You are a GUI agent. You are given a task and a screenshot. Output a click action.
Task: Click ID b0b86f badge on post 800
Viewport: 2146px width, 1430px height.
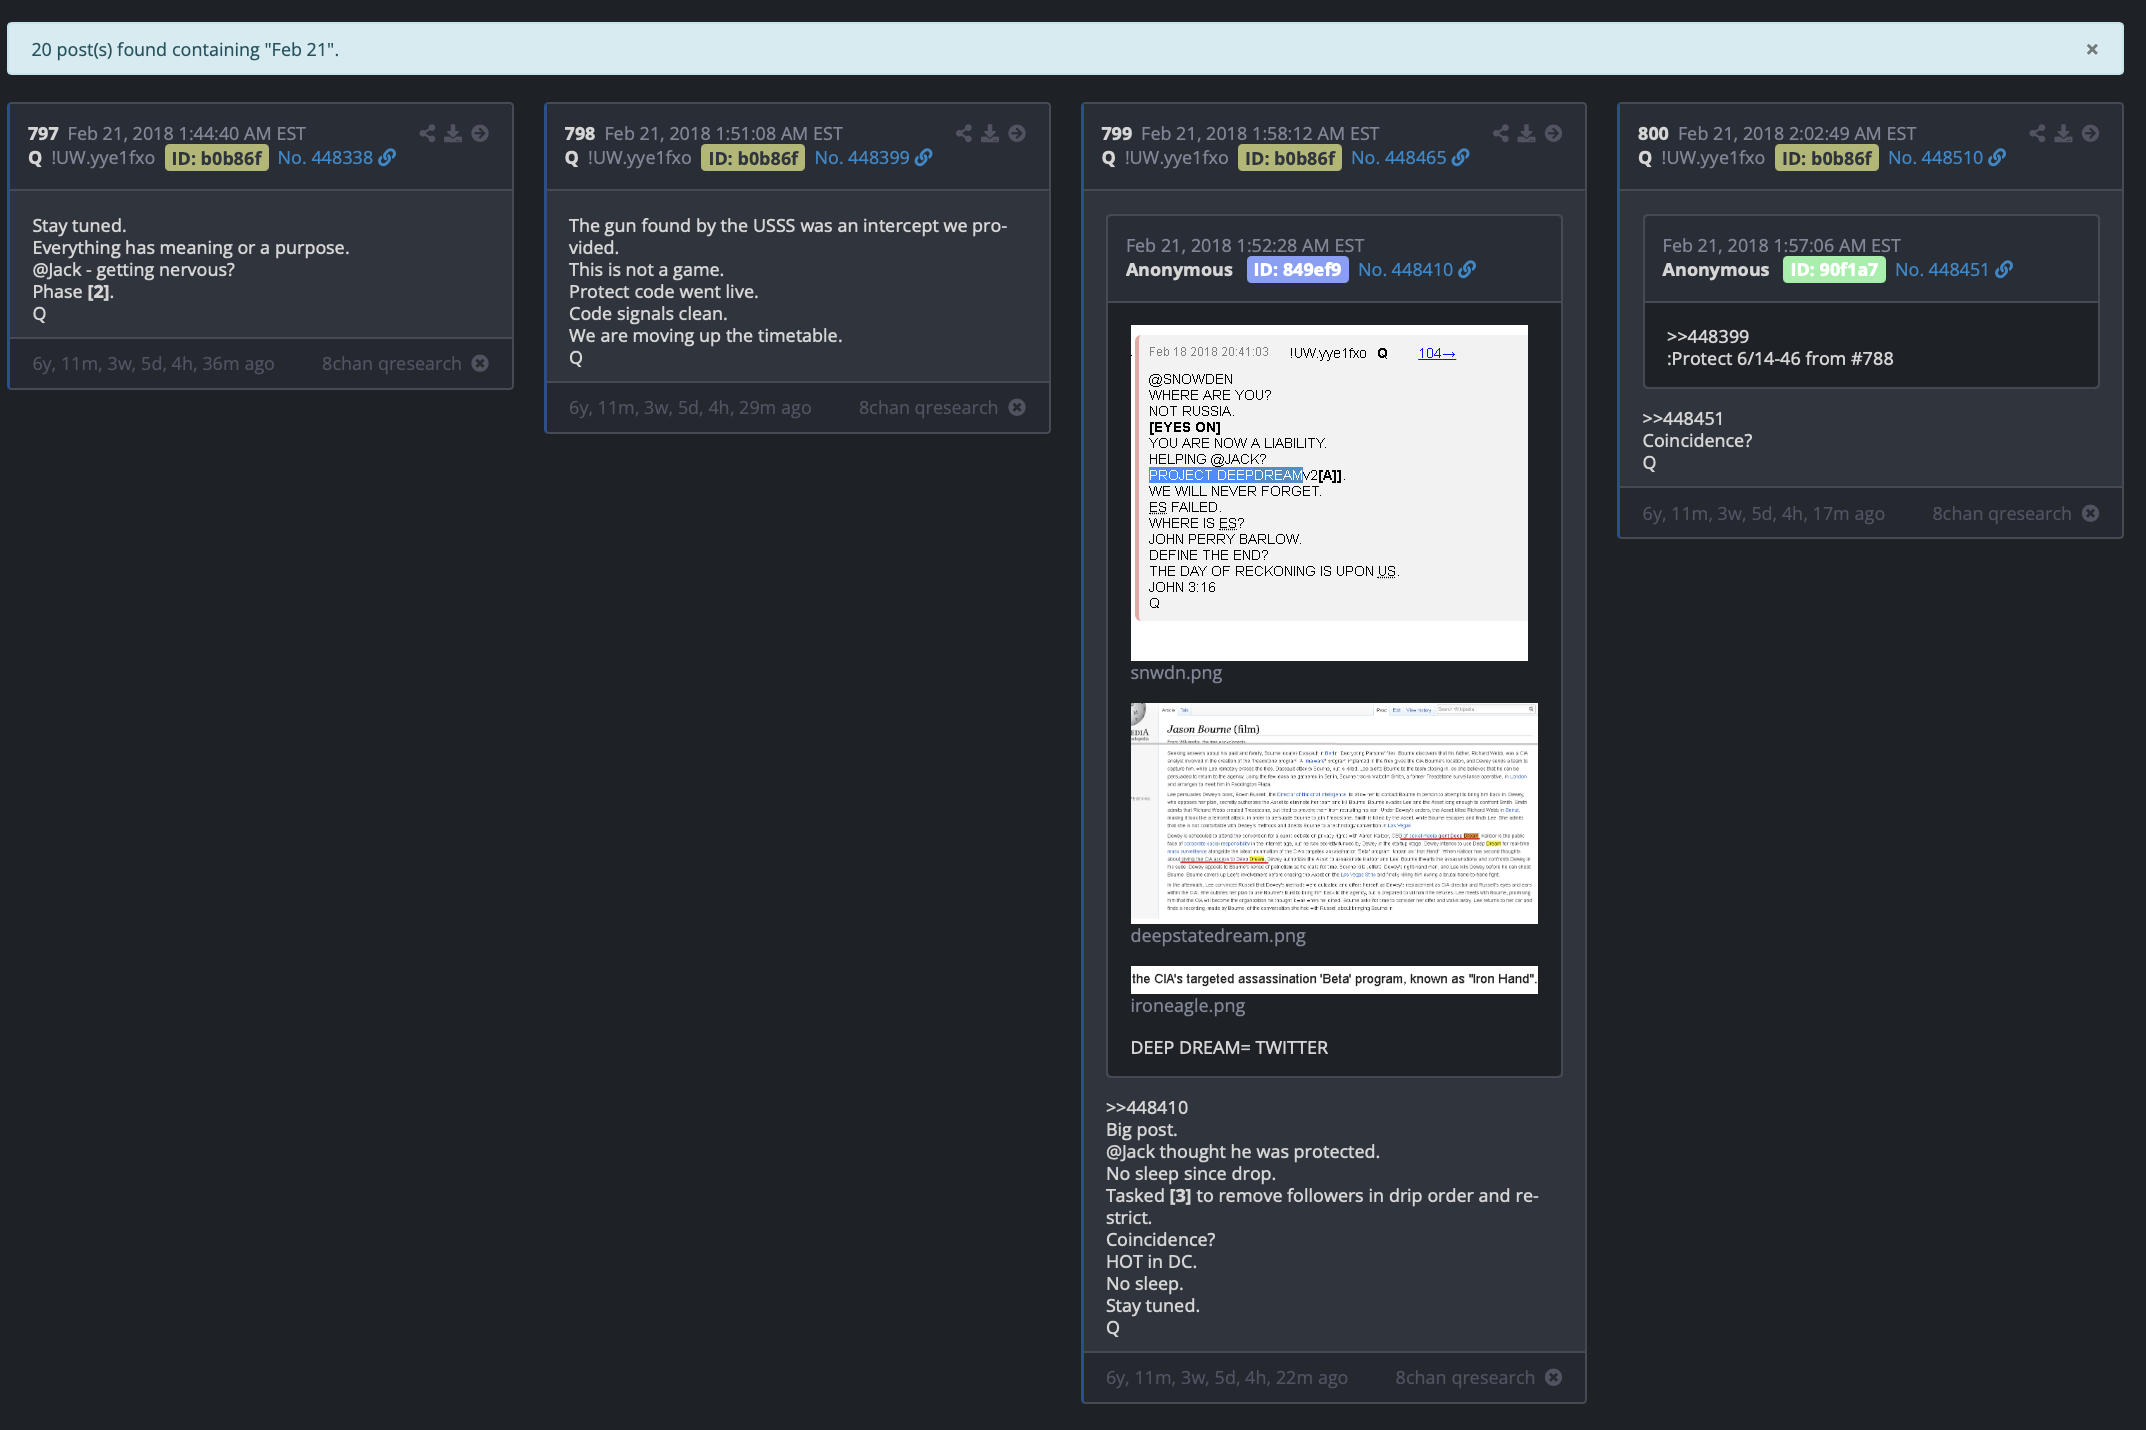tap(1827, 158)
